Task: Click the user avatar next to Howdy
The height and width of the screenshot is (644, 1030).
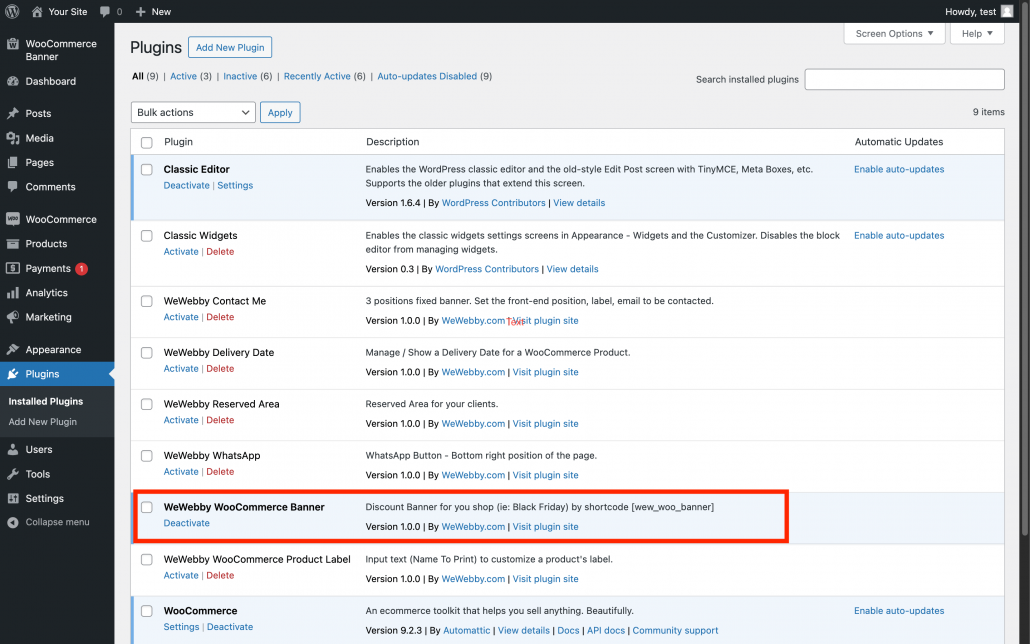Action: tap(1007, 11)
